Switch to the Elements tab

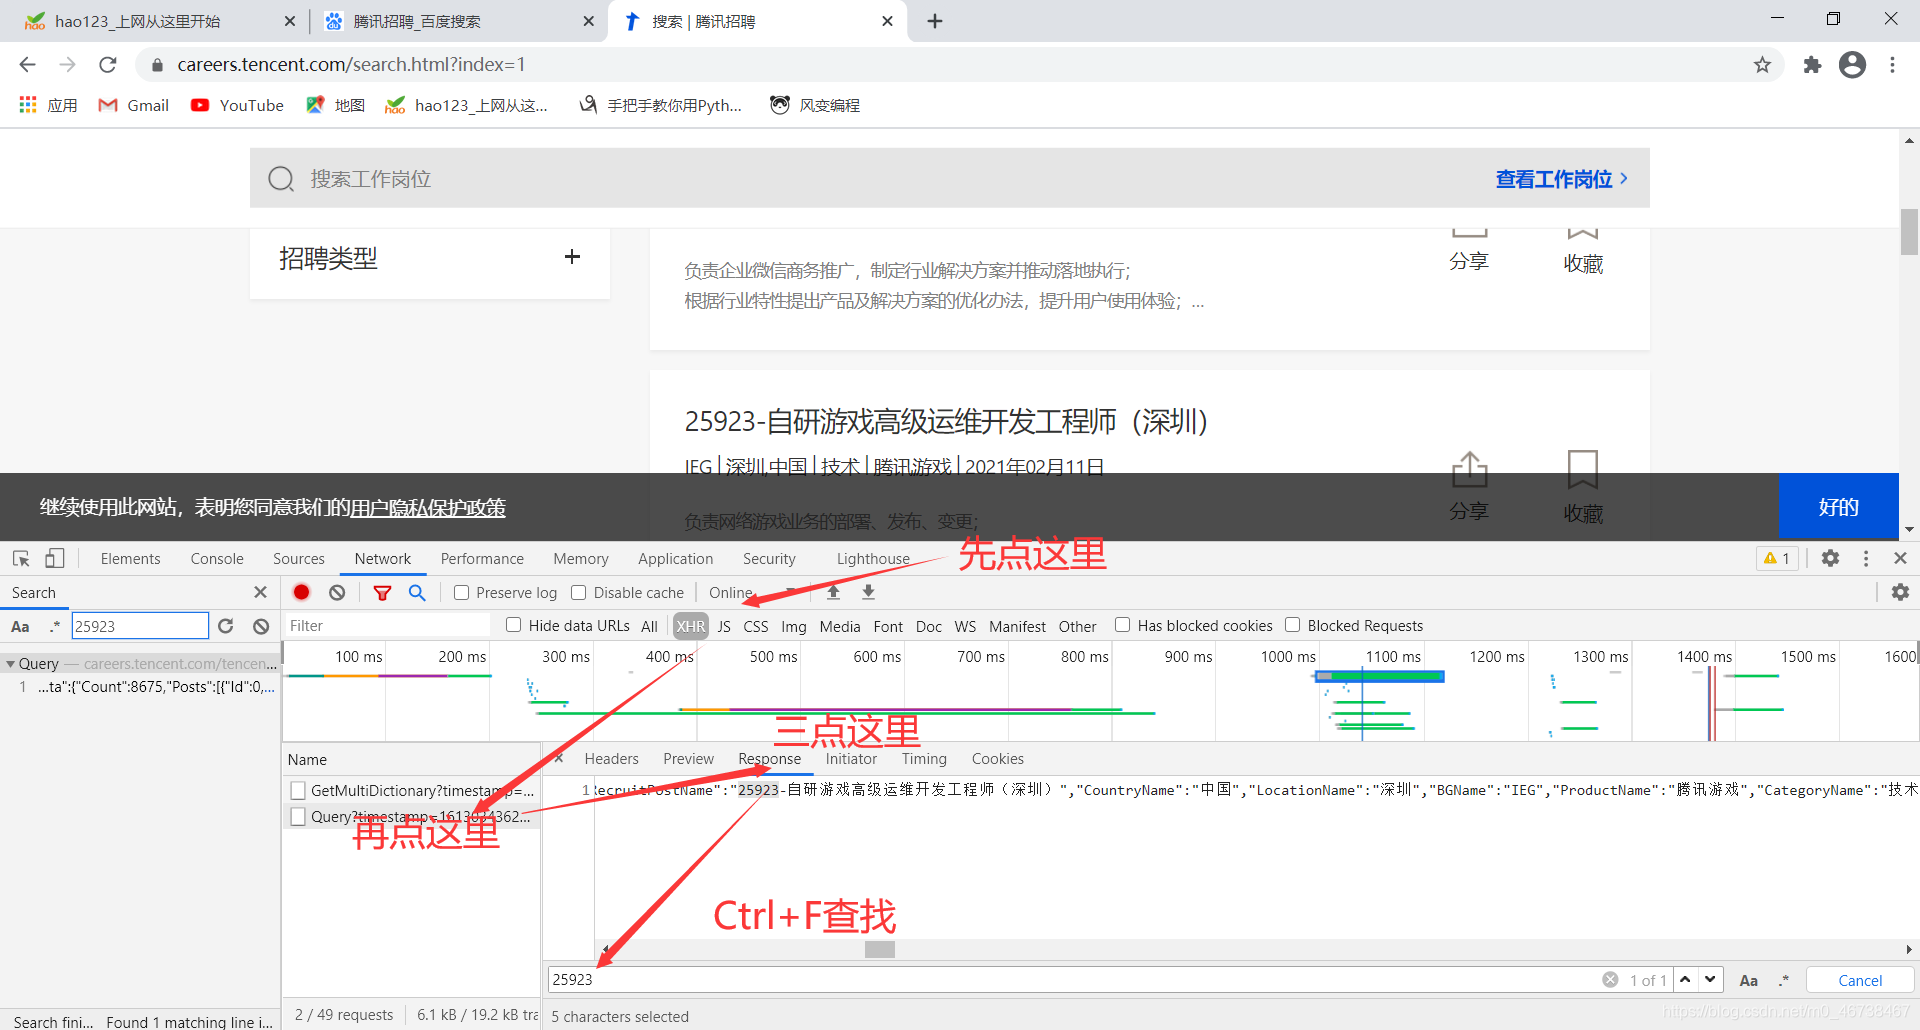click(x=130, y=559)
